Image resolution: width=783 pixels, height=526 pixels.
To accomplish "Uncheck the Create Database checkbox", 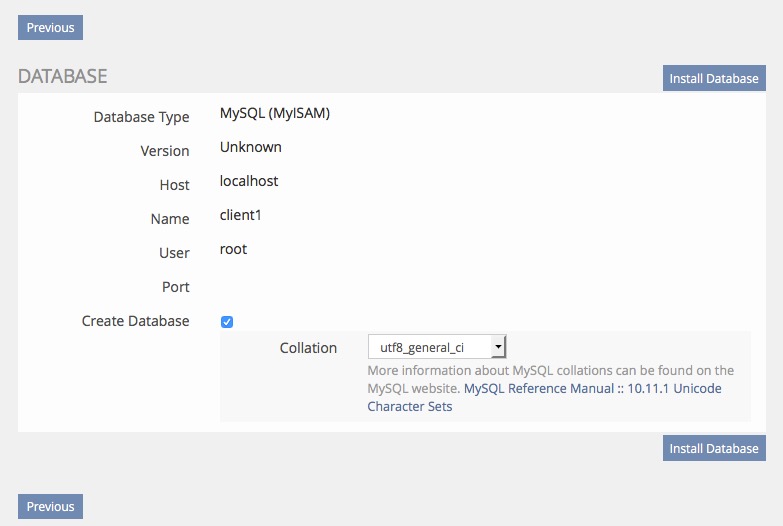I will (227, 322).
